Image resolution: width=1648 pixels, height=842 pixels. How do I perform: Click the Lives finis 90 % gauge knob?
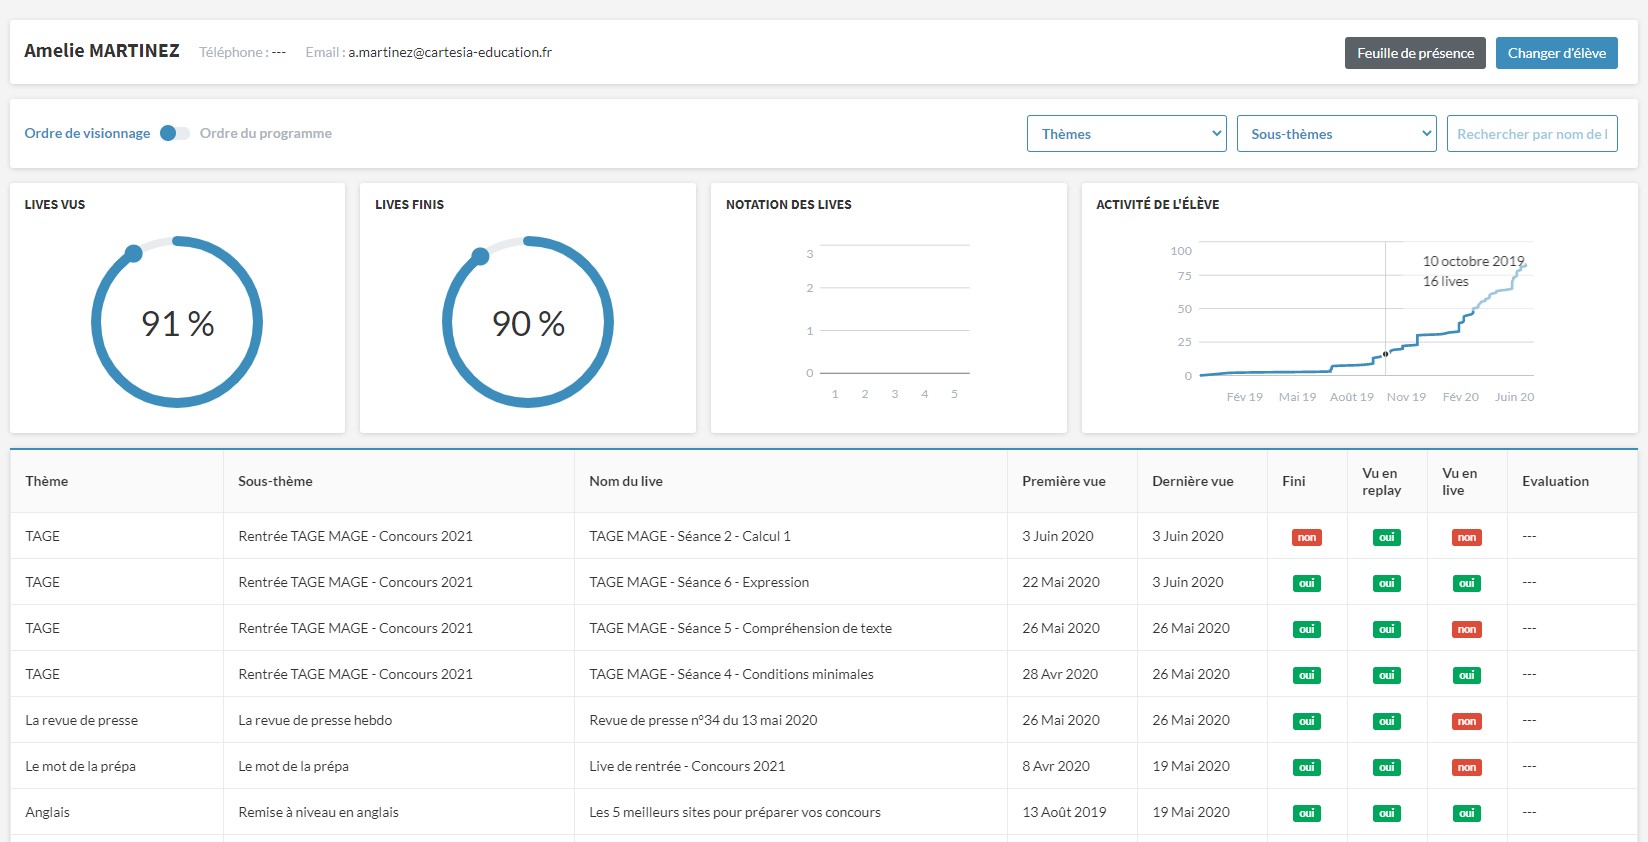tap(480, 256)
